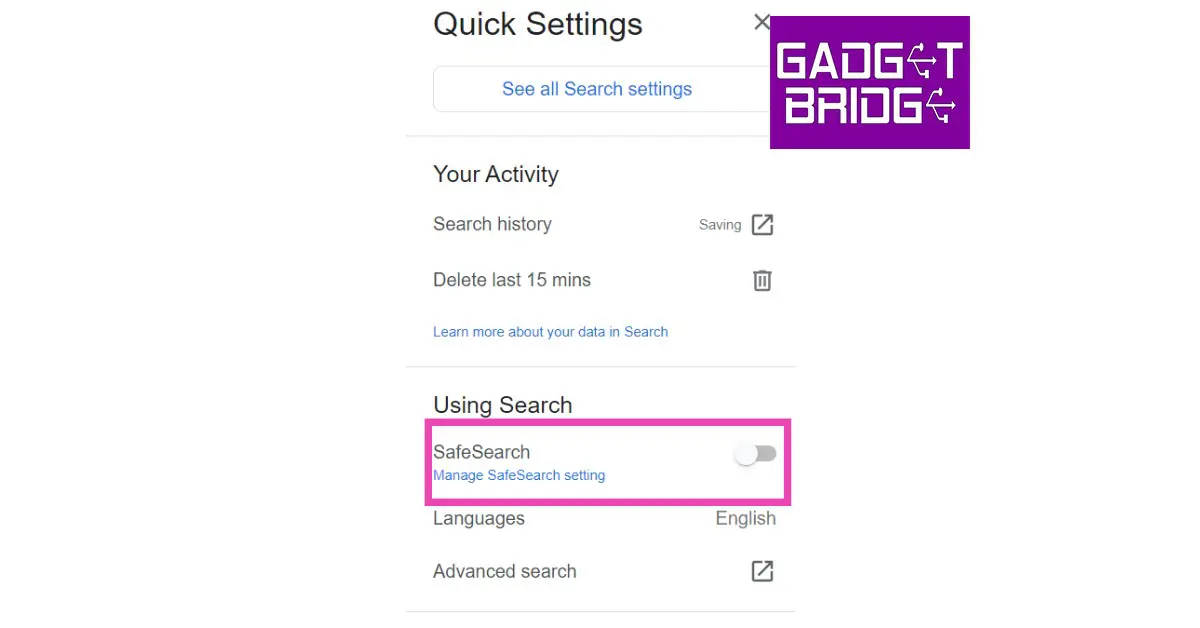Change the English language value
This screenshot has width=1200, height=628.
pos(745,518)
